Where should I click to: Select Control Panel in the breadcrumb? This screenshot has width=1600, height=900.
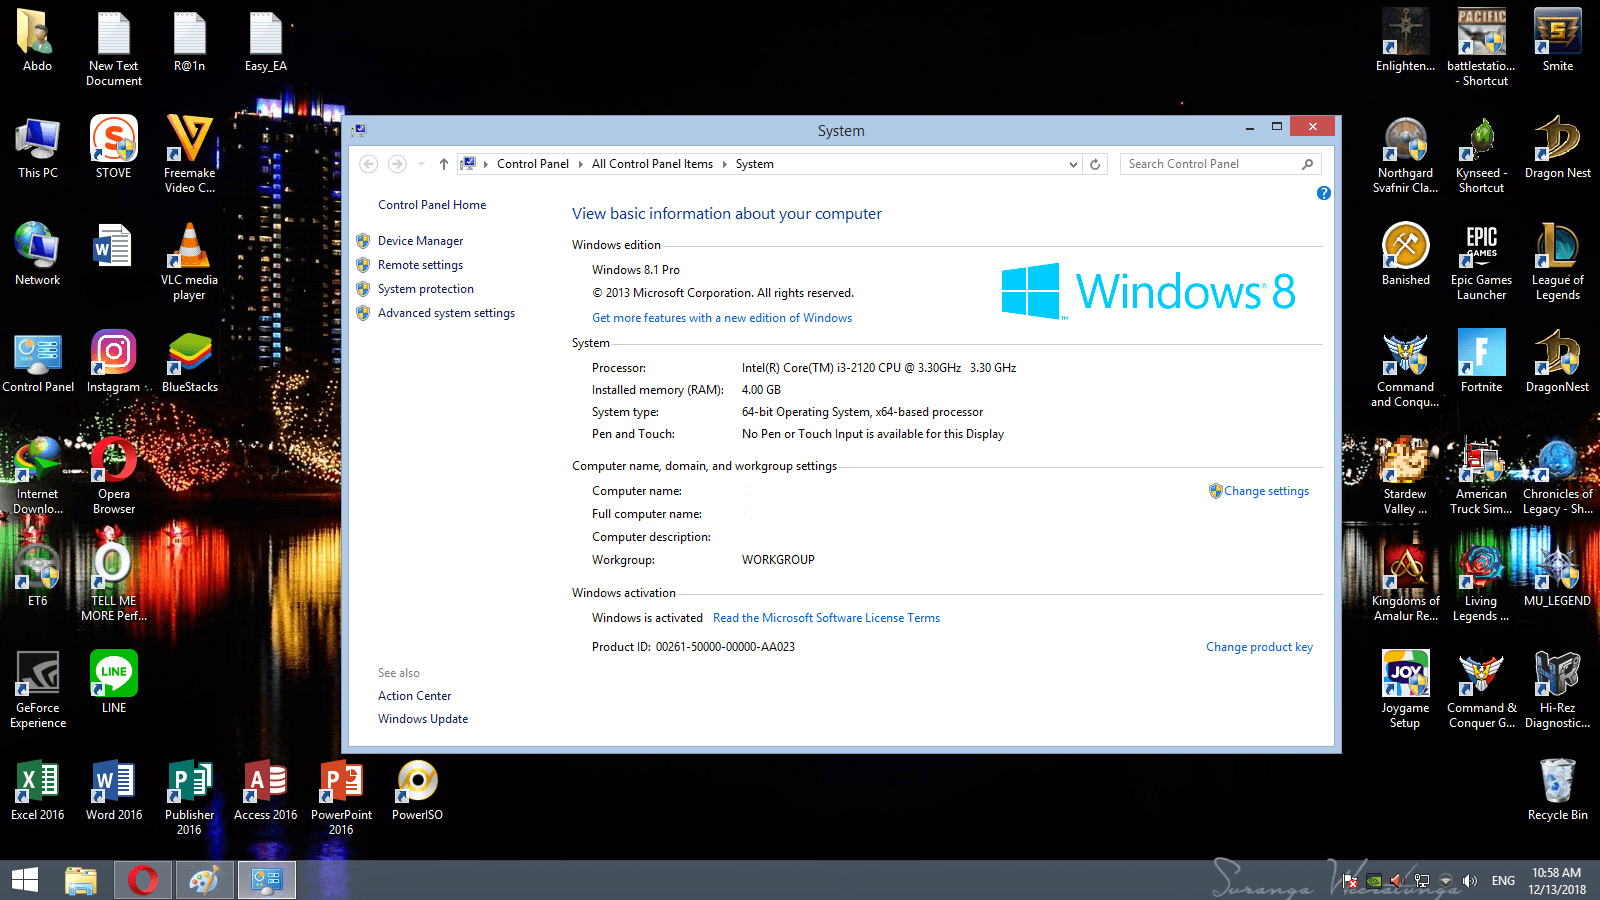point(533,164)
